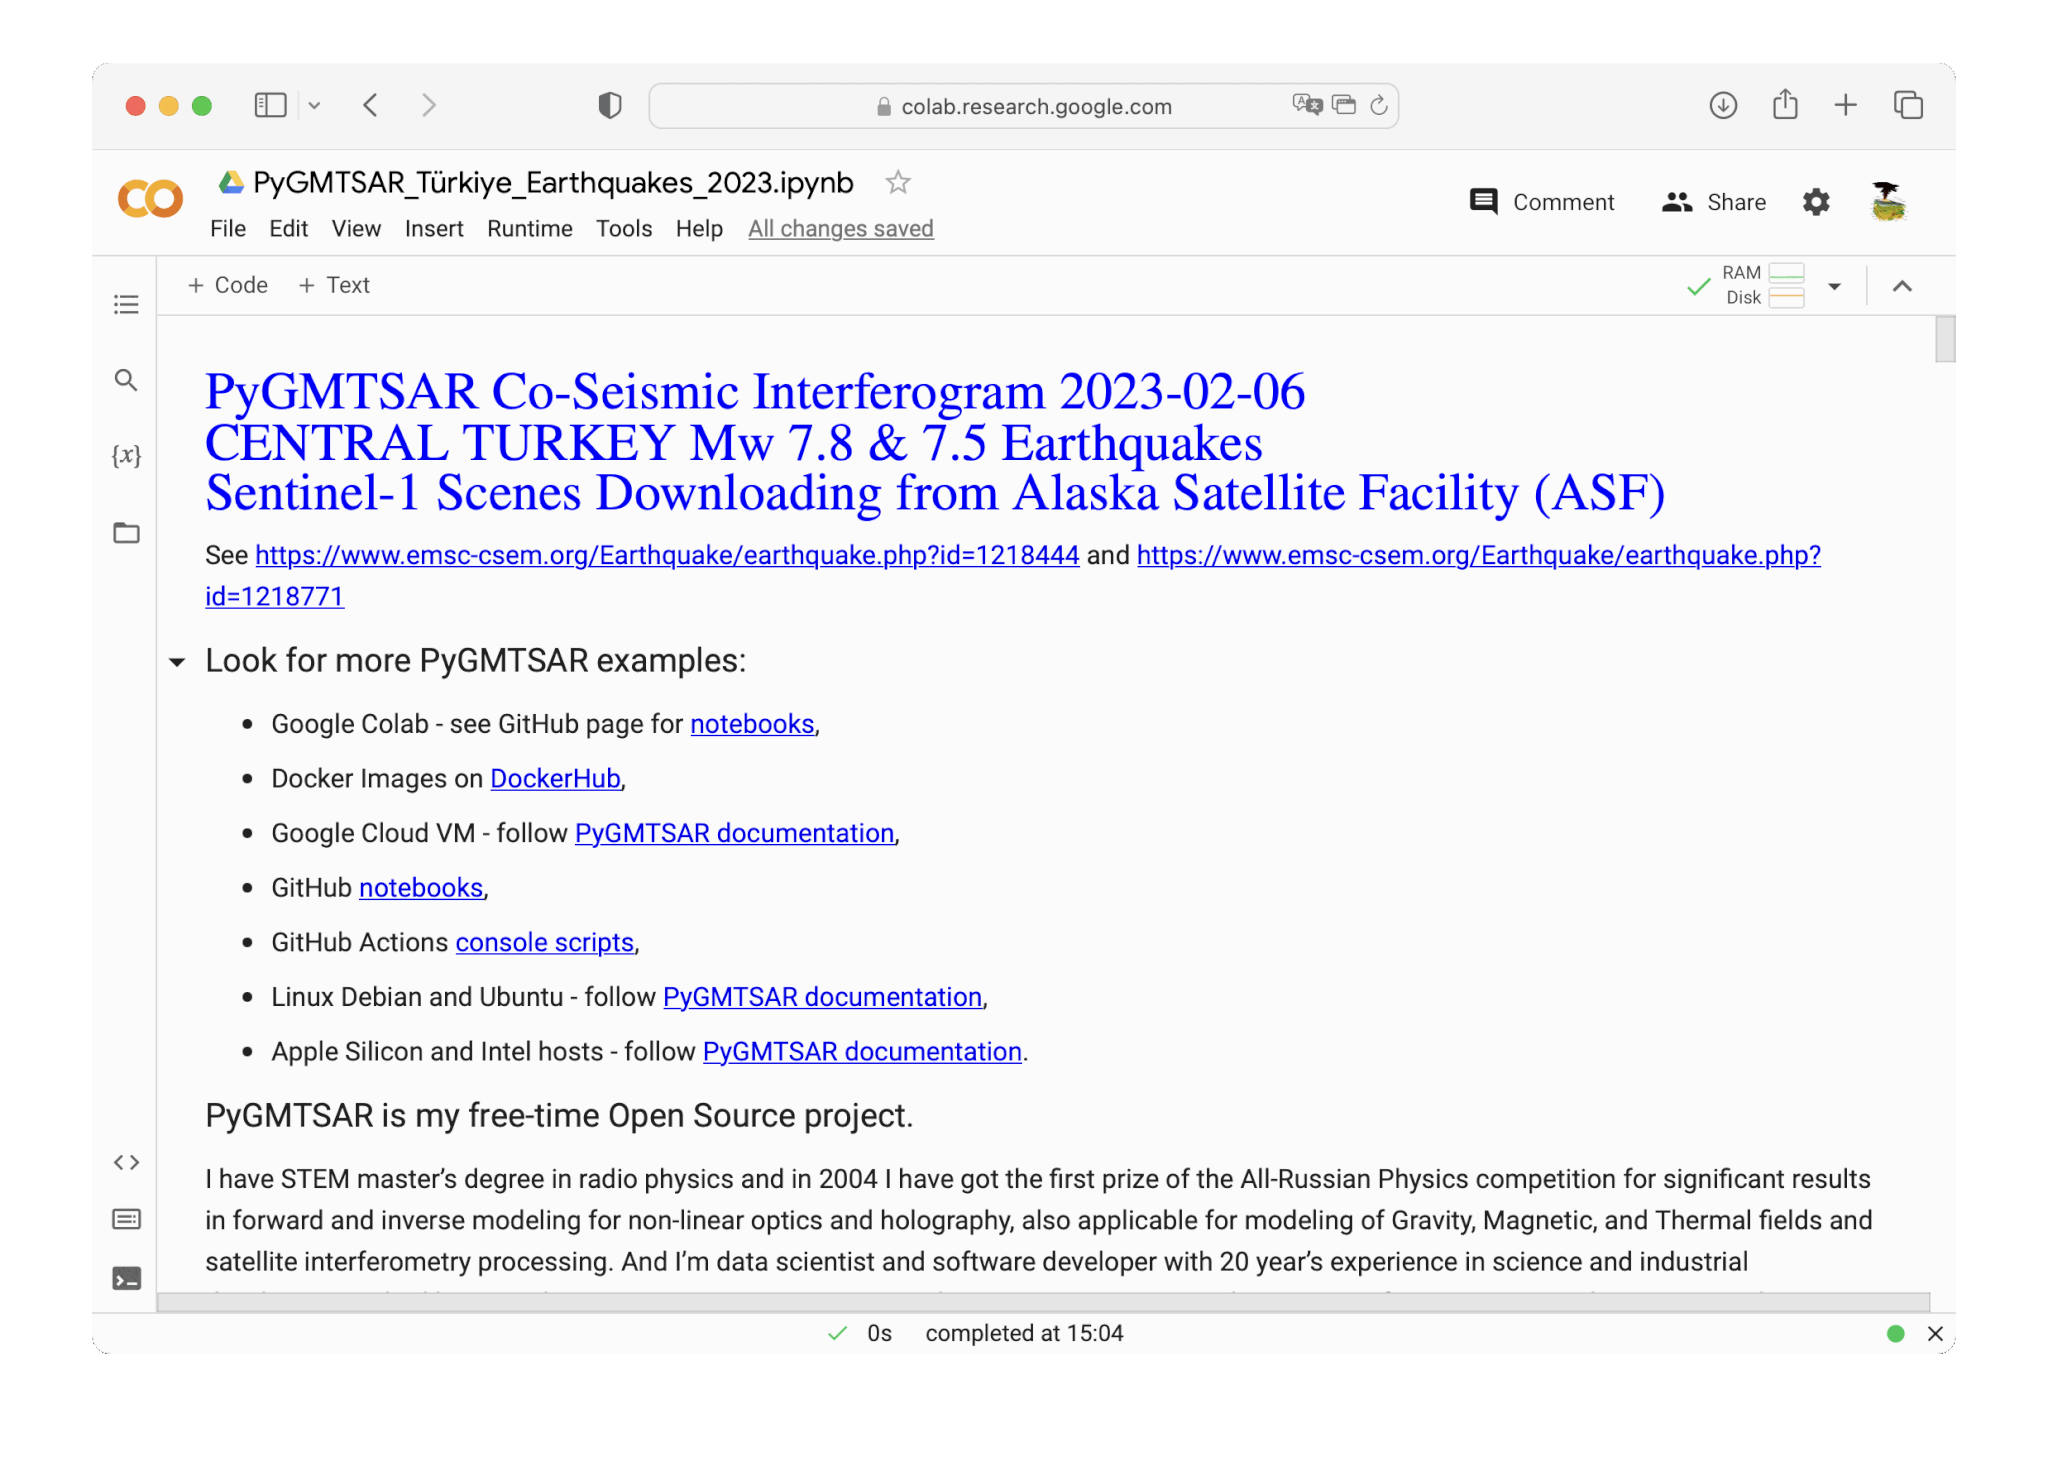Screen dimensions: 2048x1476
Task: Open the table of contents sidebar icon
Action: tap(126, 304)
